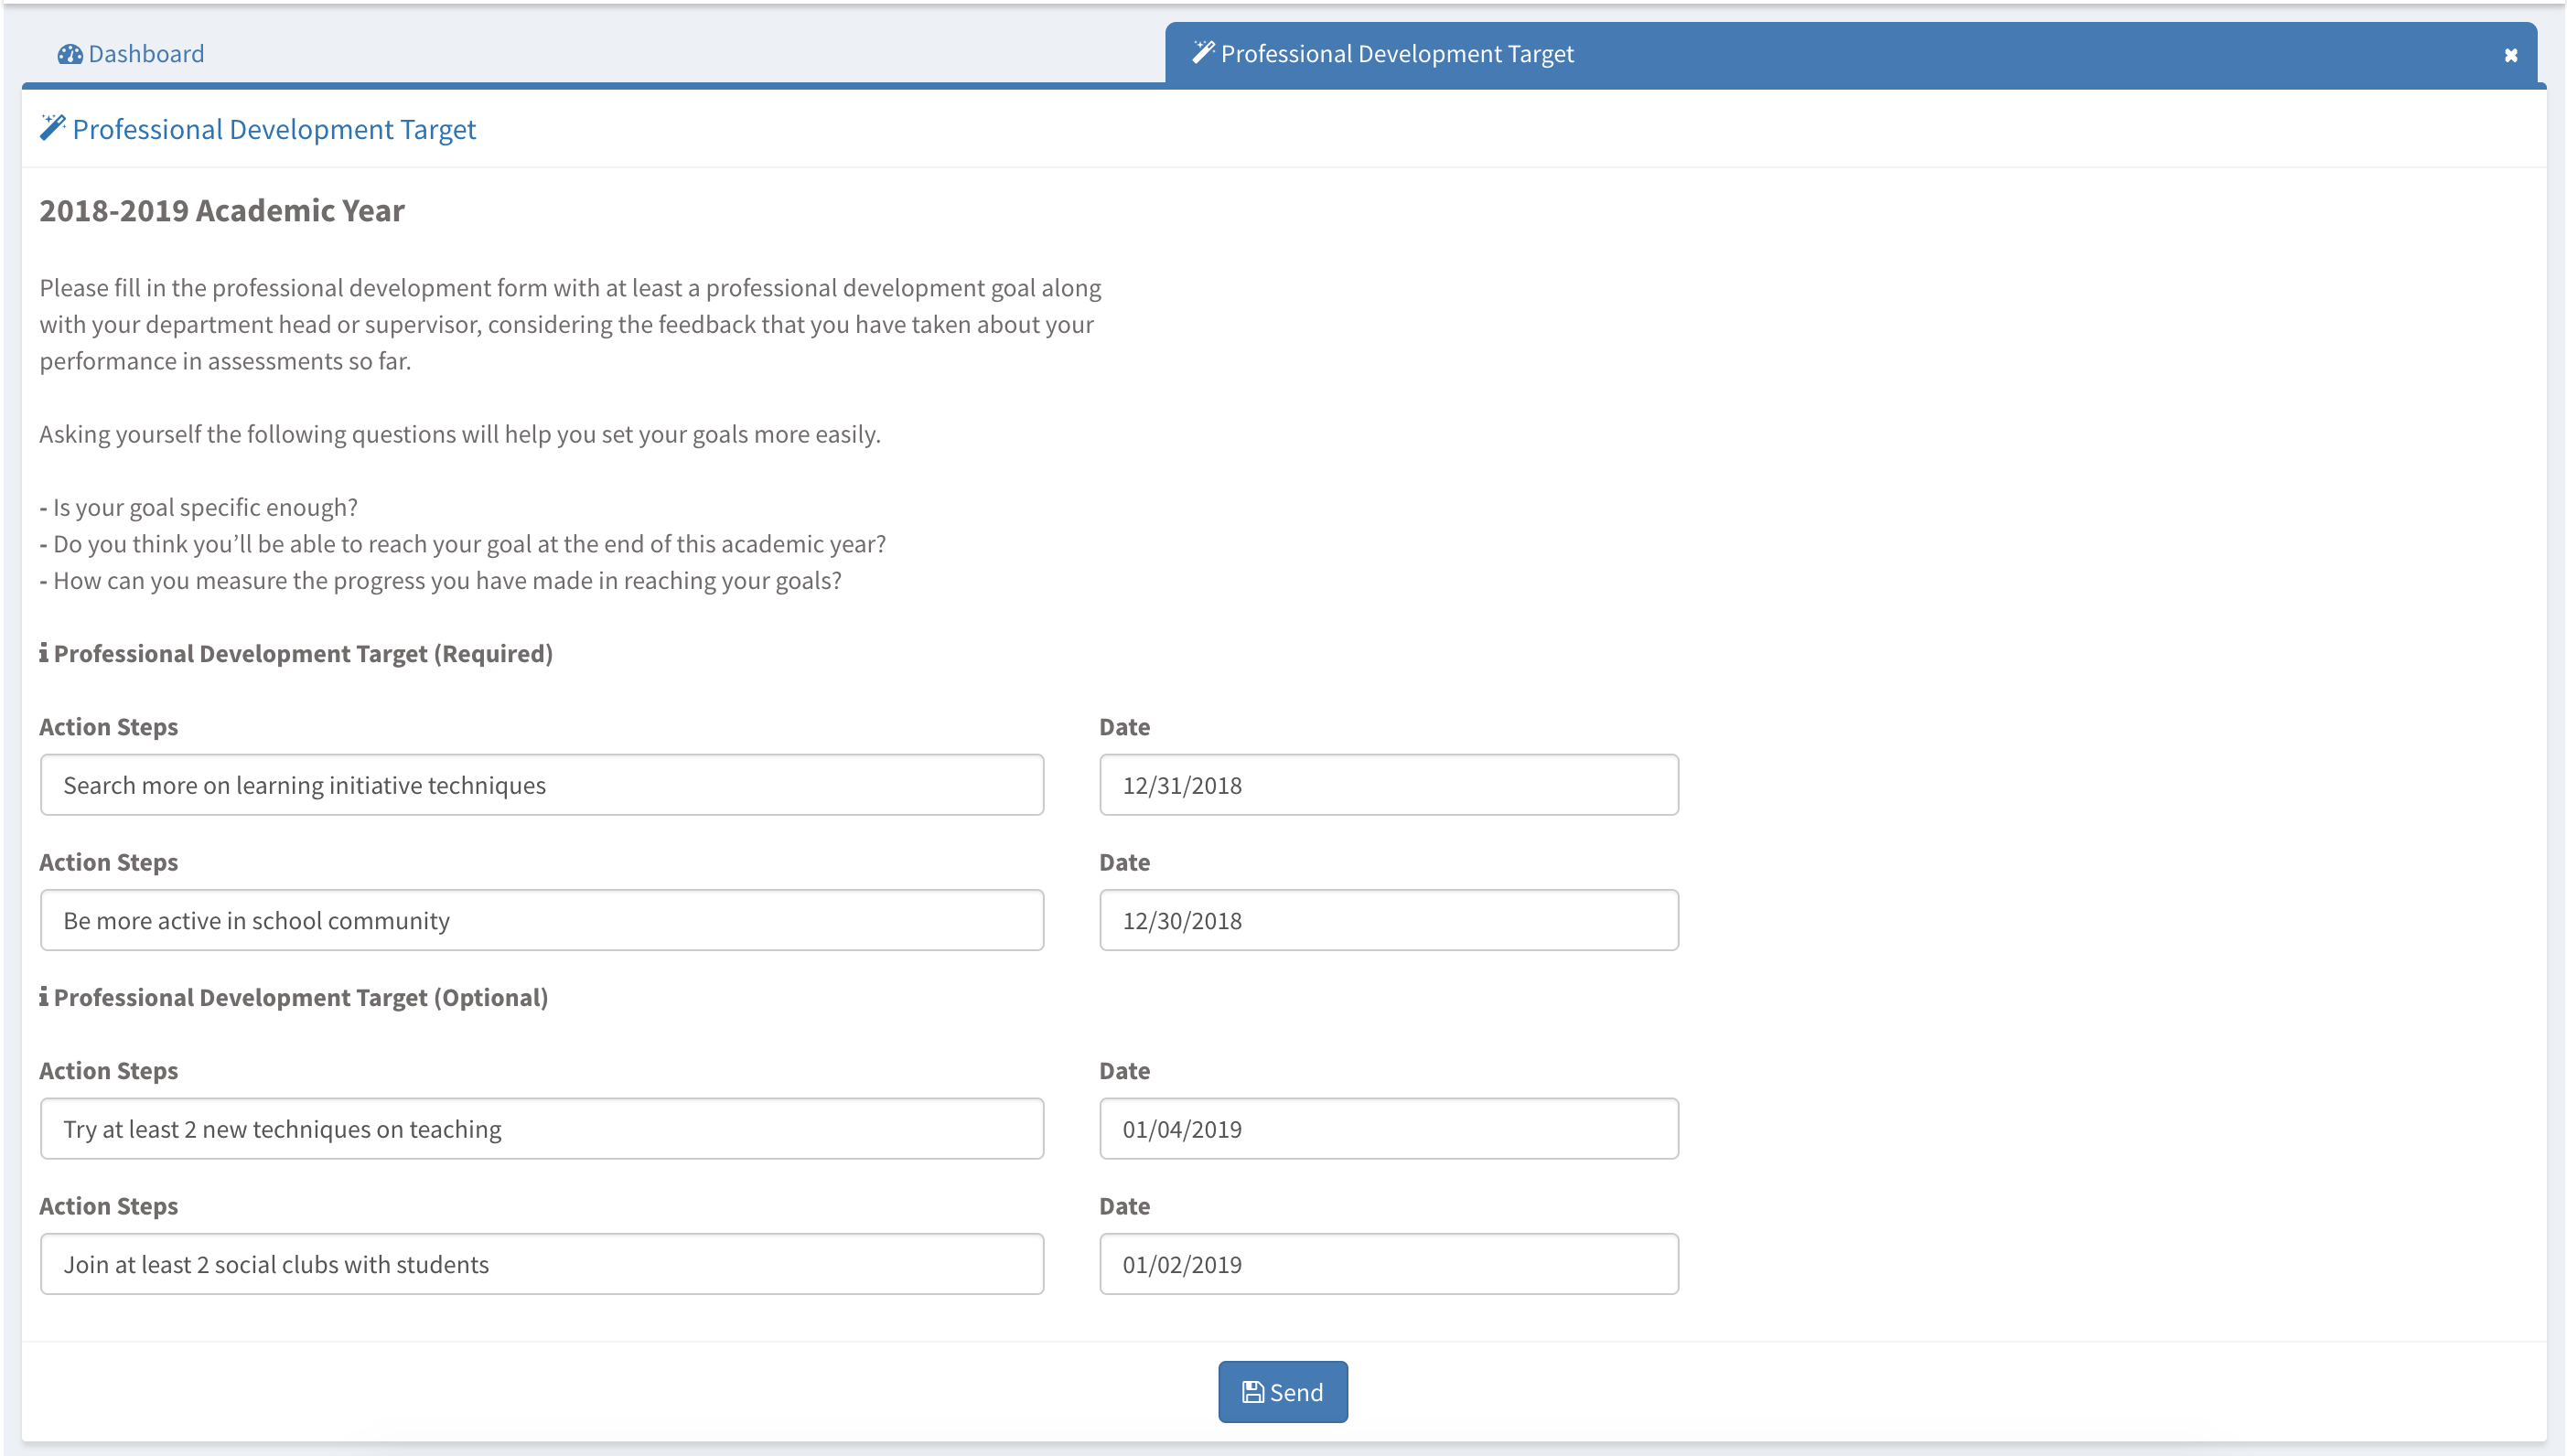Open the 12/30/2018 date picker field
2567x1456 pixels.
pos(1388,920)
